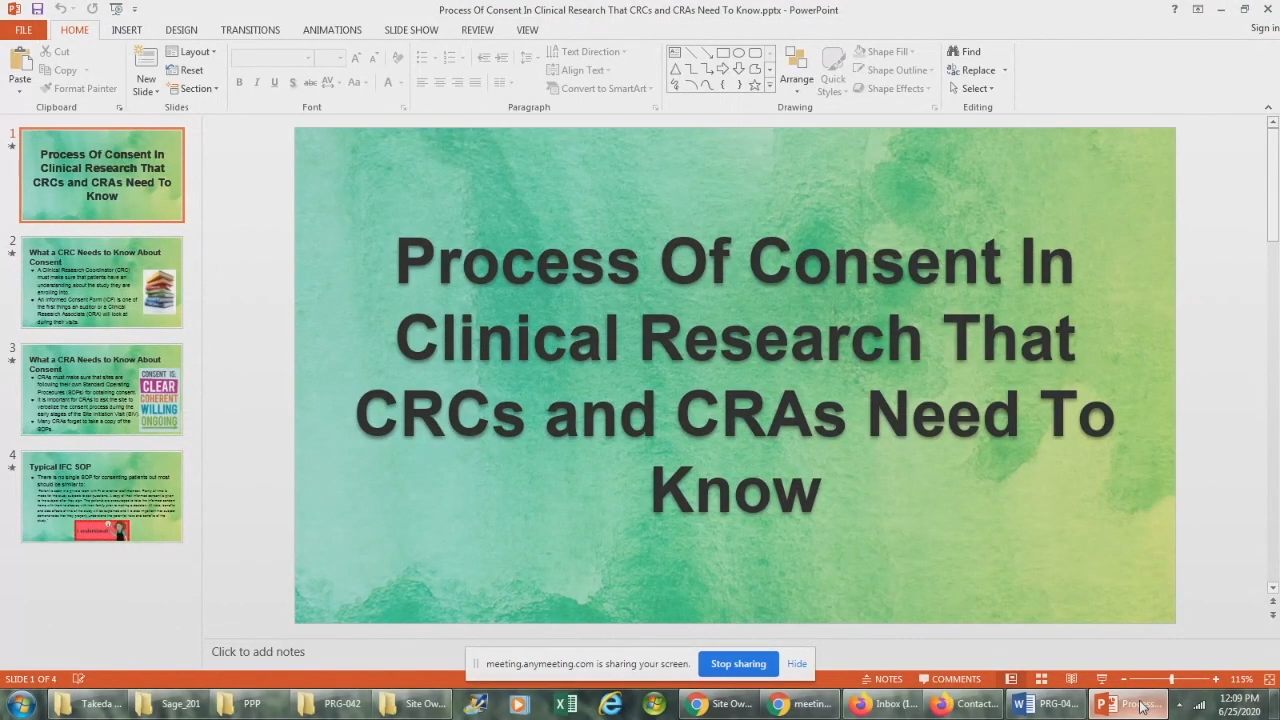
Task: Stop sharing the screen
Action: click(738, 664)
